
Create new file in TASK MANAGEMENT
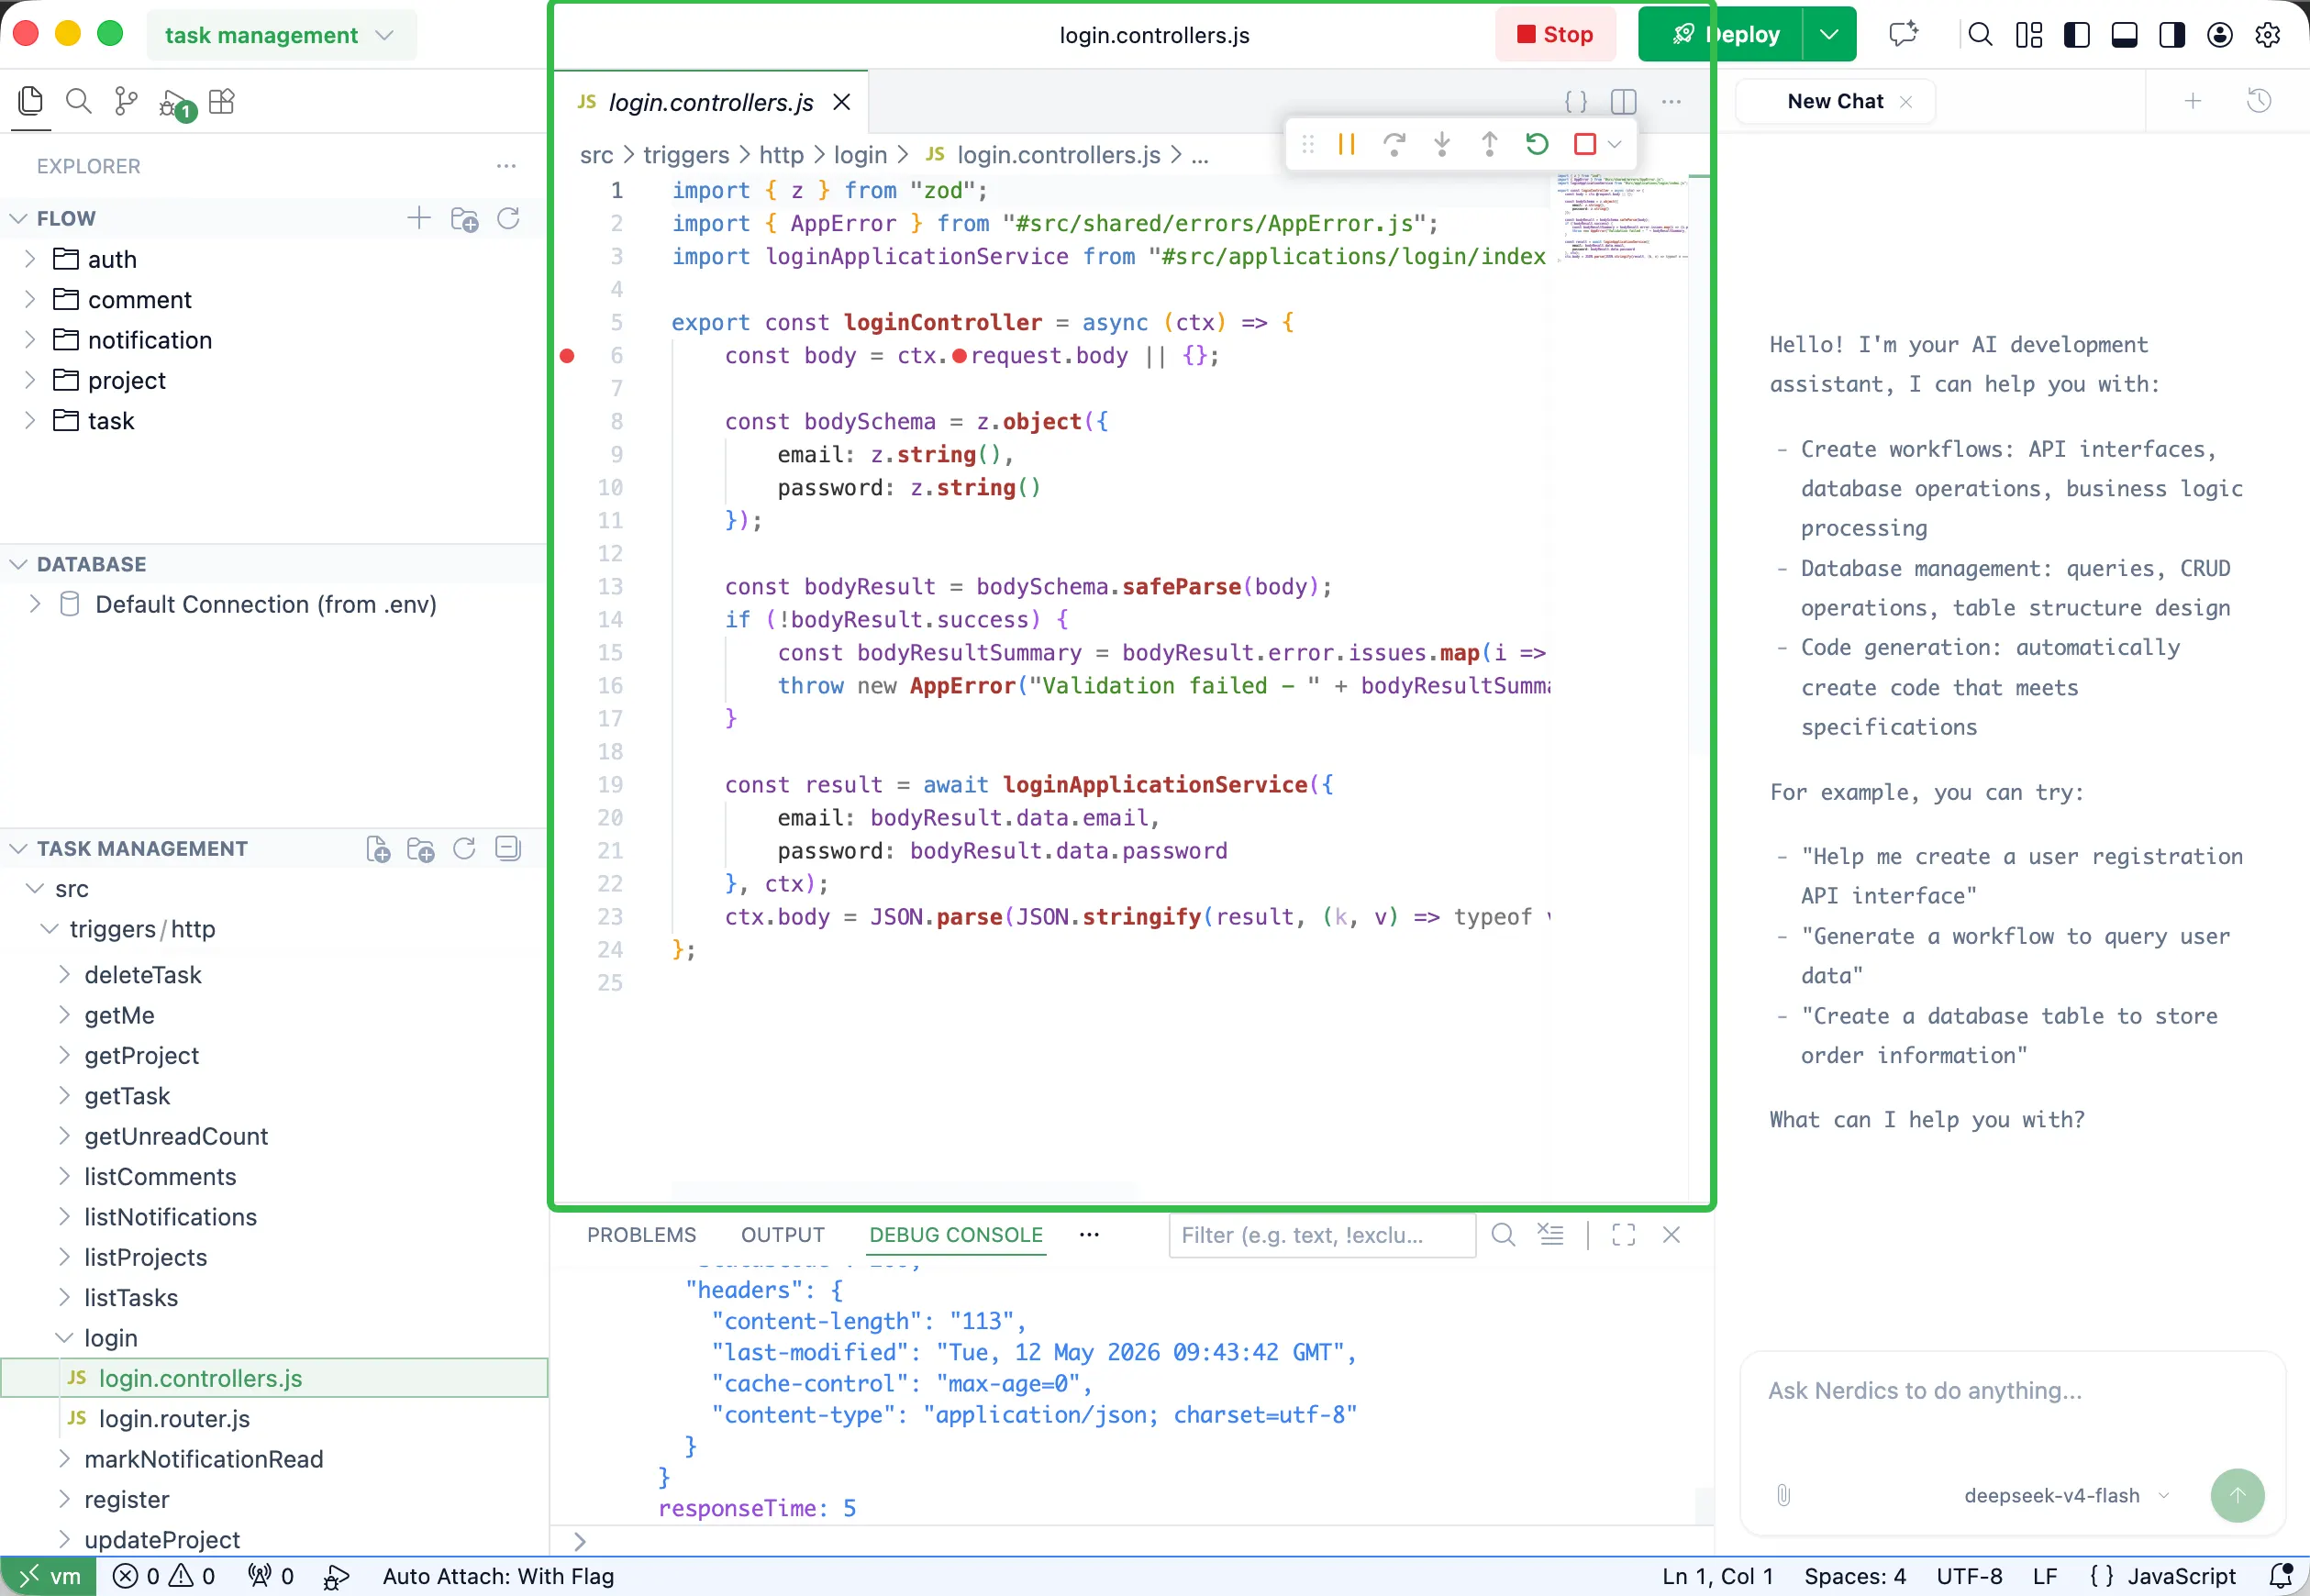coord(378,849)
